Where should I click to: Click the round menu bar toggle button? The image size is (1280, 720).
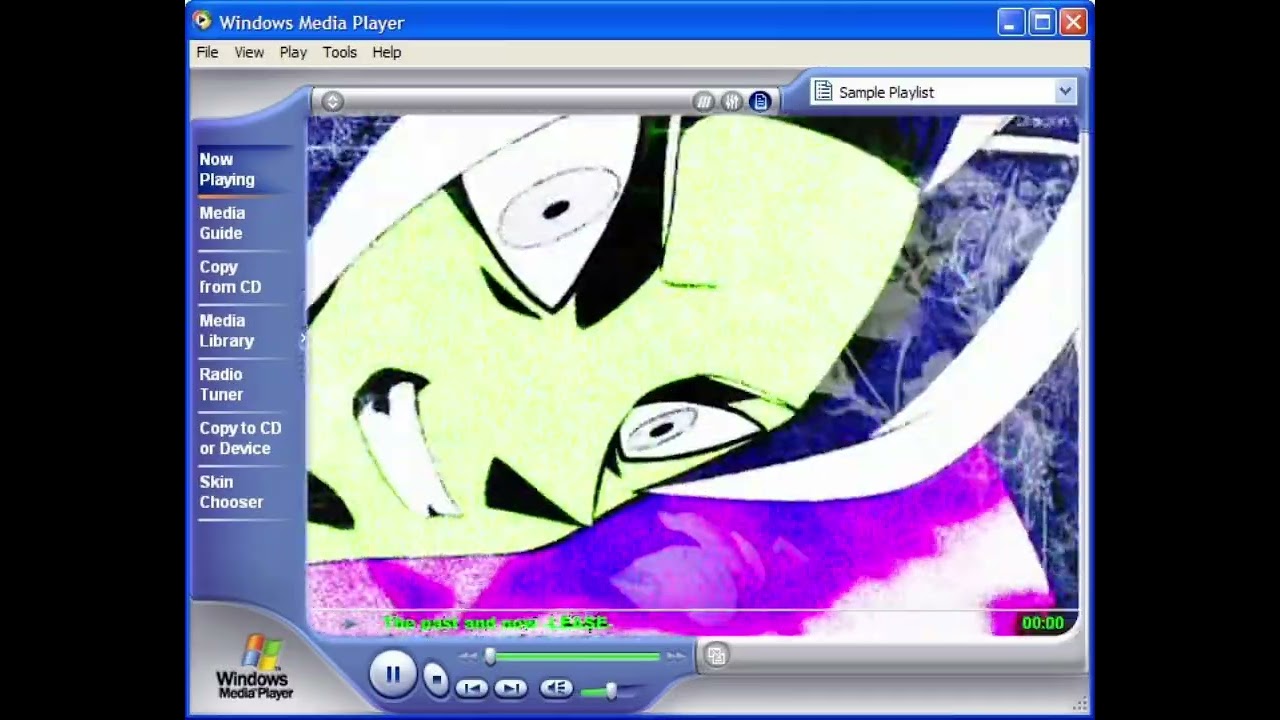pyautogui.click(x=333, y=101)
